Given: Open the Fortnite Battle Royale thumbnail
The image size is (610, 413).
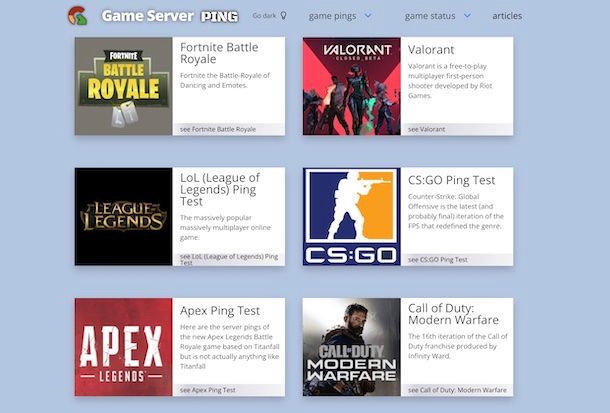Looking at the screenshot, I should 123,86.
